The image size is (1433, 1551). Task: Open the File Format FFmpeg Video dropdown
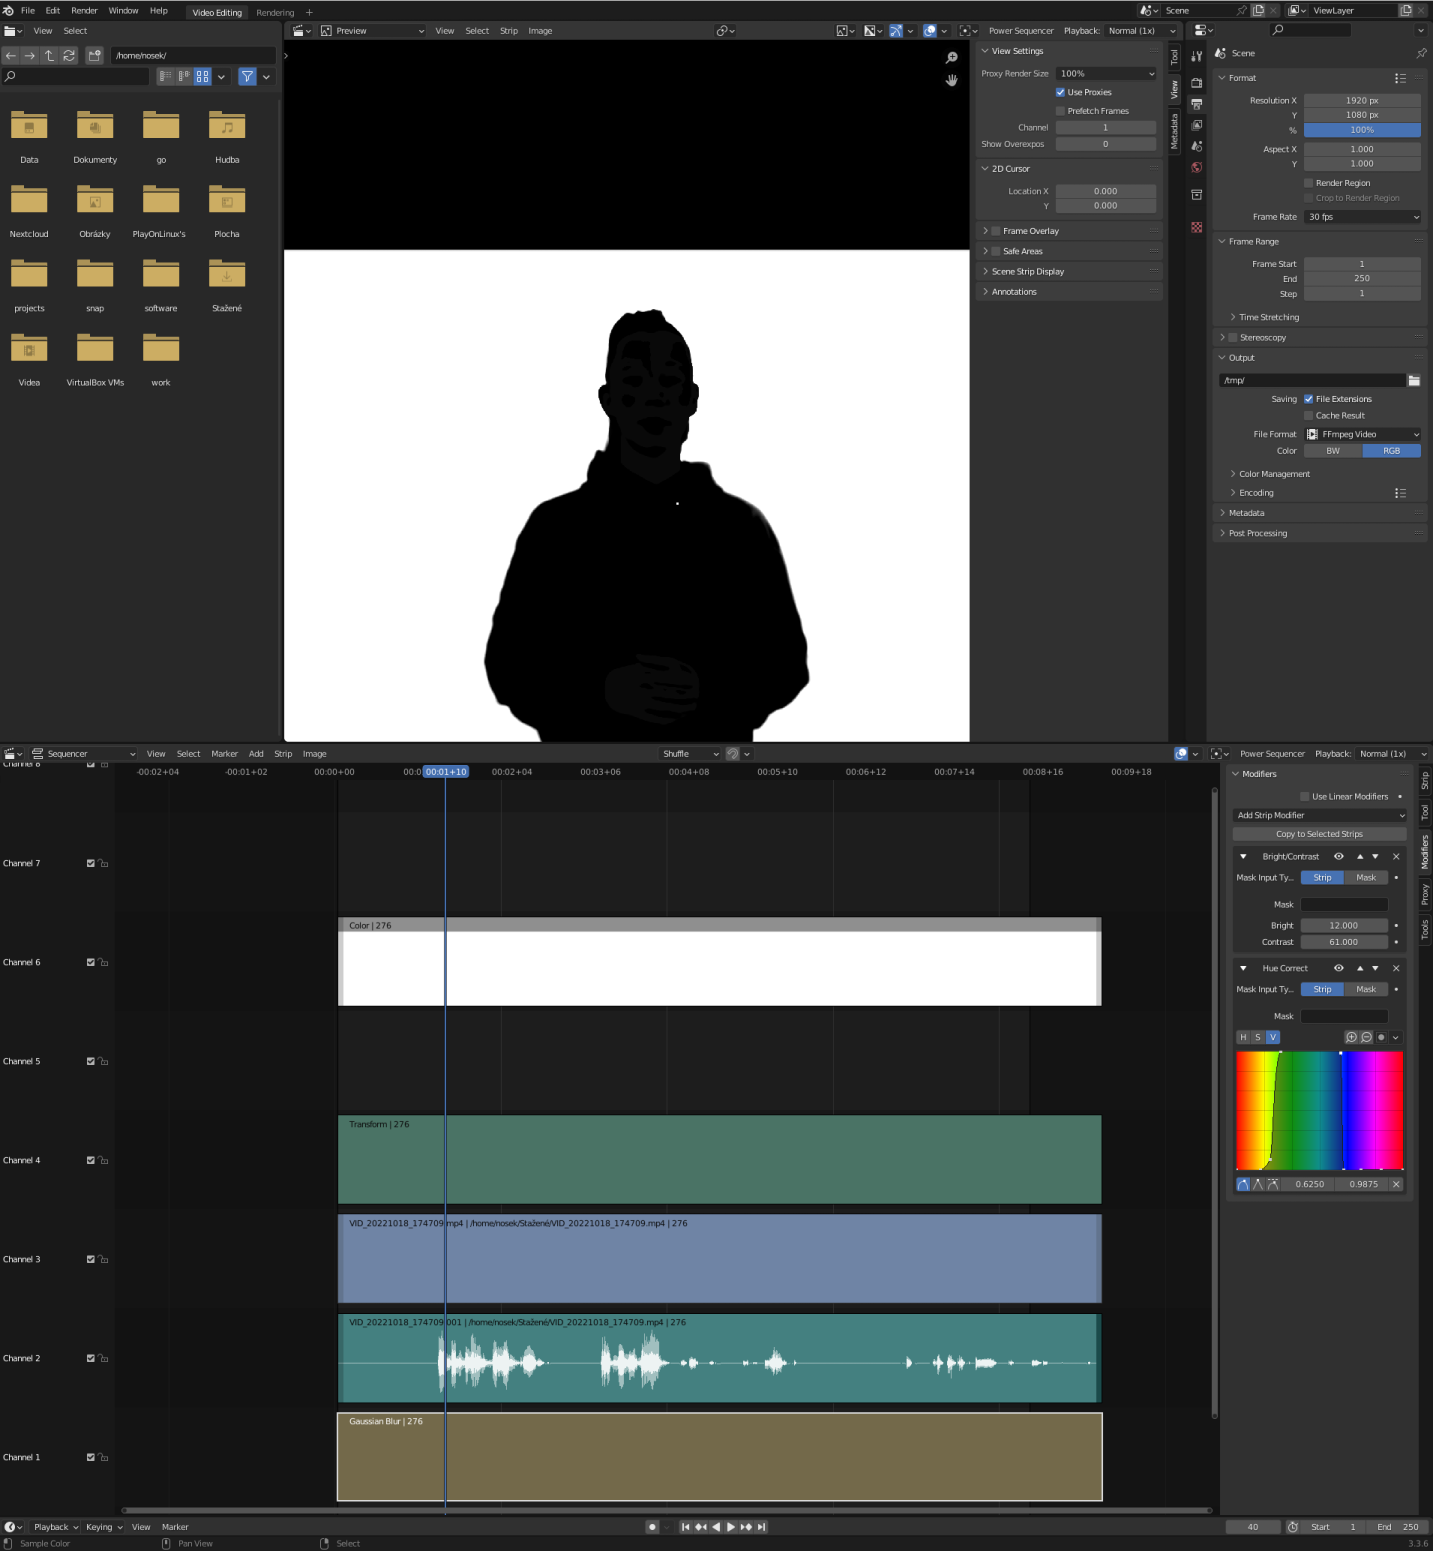(1362, 434)
